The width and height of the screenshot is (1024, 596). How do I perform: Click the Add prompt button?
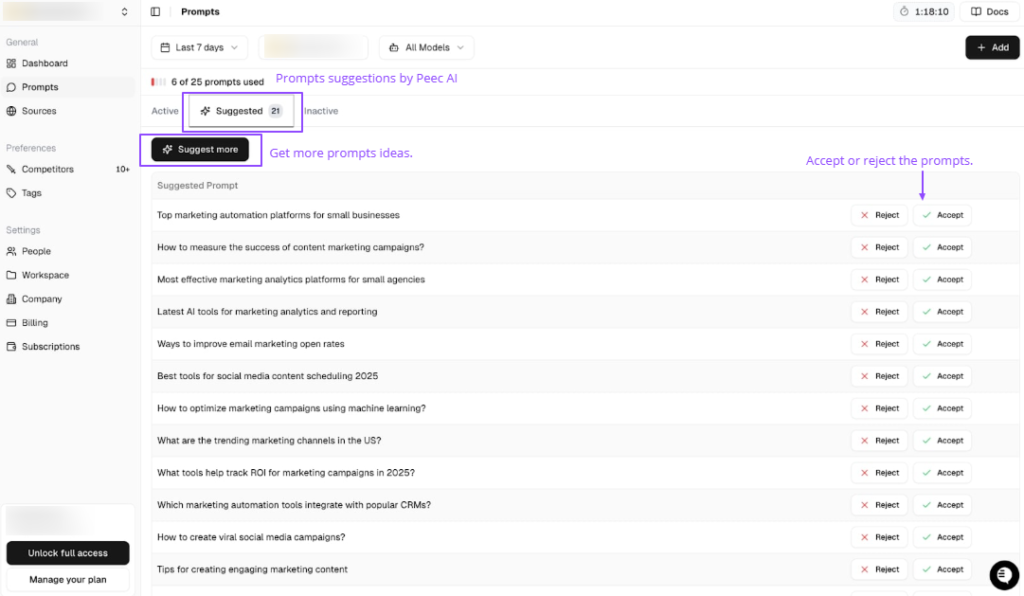point(991,47)
